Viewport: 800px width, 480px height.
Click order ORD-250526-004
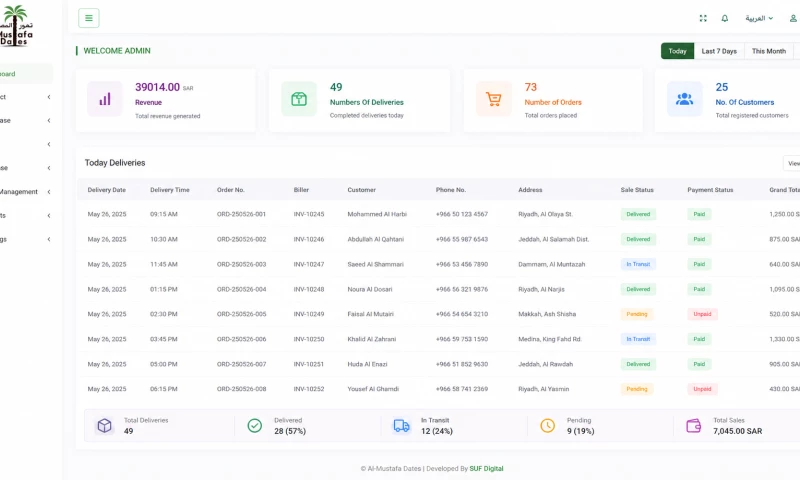[241, 289]
